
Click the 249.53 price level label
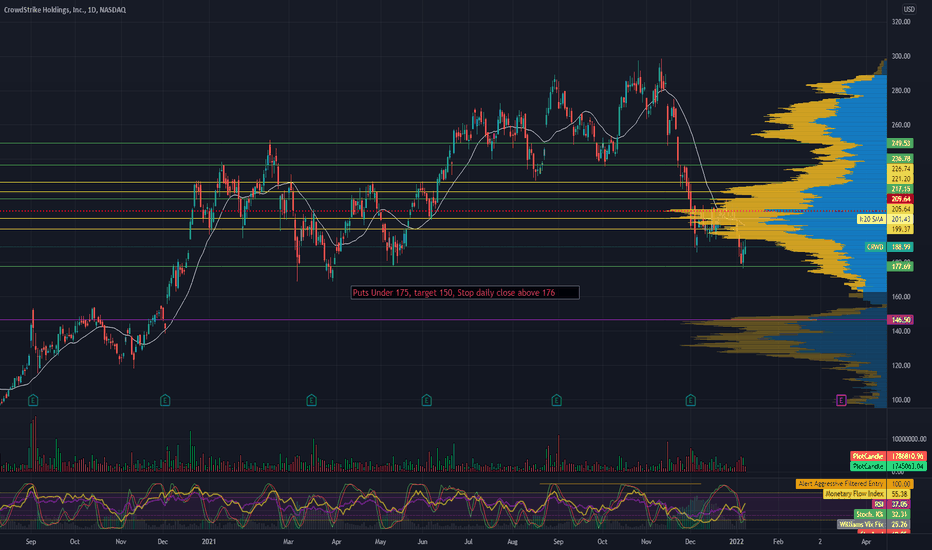[x=901, y=143]
